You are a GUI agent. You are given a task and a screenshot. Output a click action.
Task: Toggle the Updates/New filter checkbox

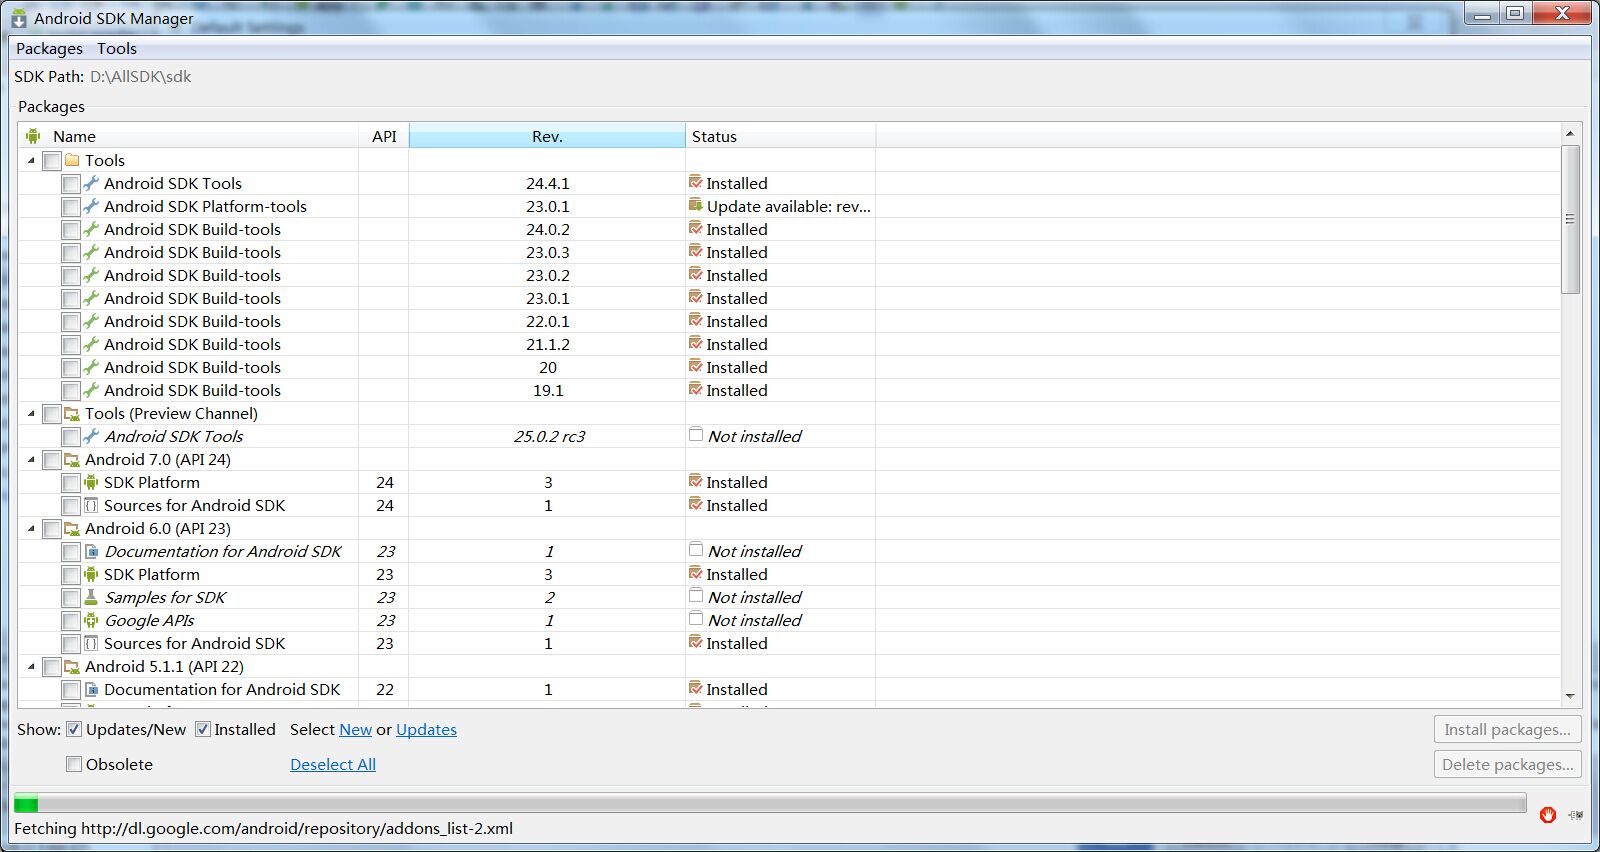[x=73, y=729]
